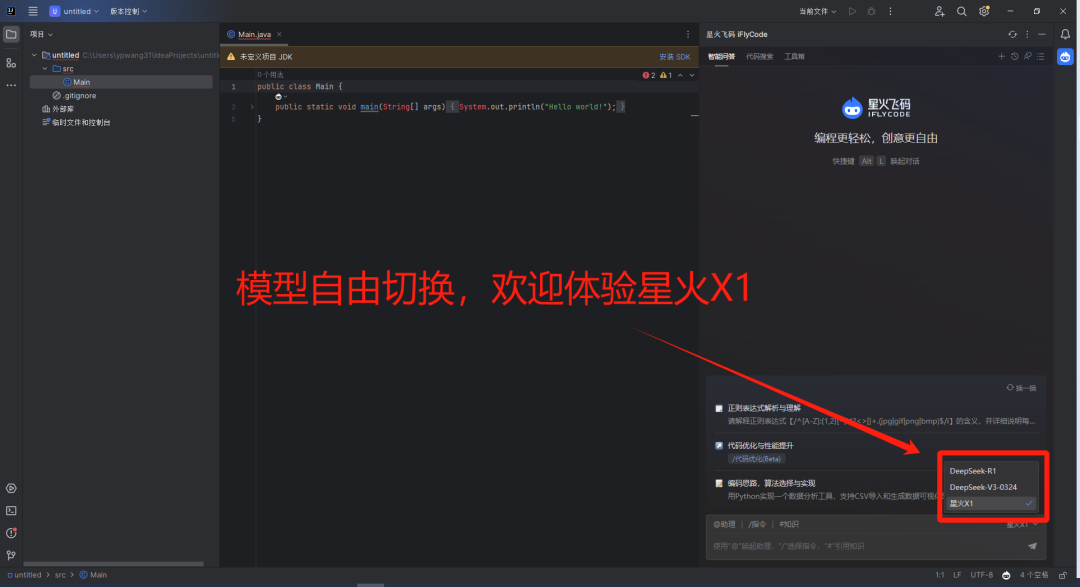Open more run actions vertical dots
Image resolution: width=1080 pixels, height=587 pixels.
[890, 11]
